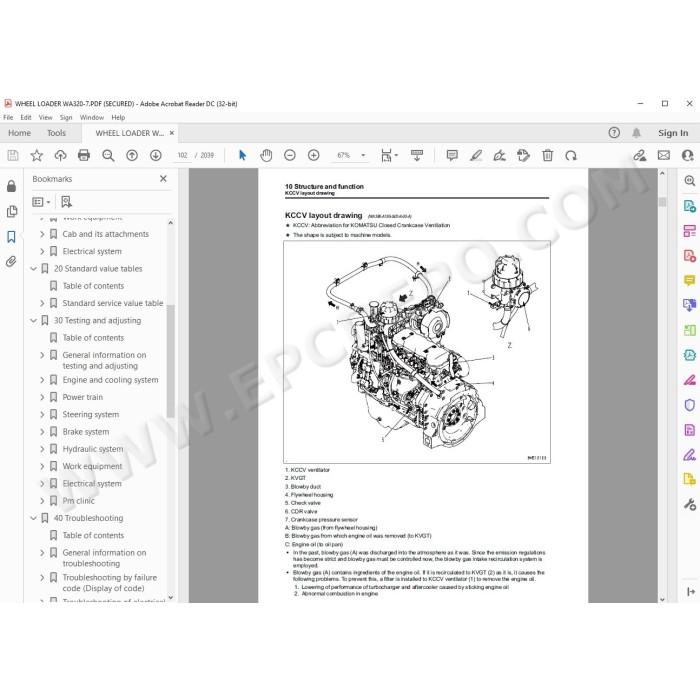Open Troubleshooting by failure code bookmark
The width and height of the screenshot is (700, 700).
[x=110, y=583]
